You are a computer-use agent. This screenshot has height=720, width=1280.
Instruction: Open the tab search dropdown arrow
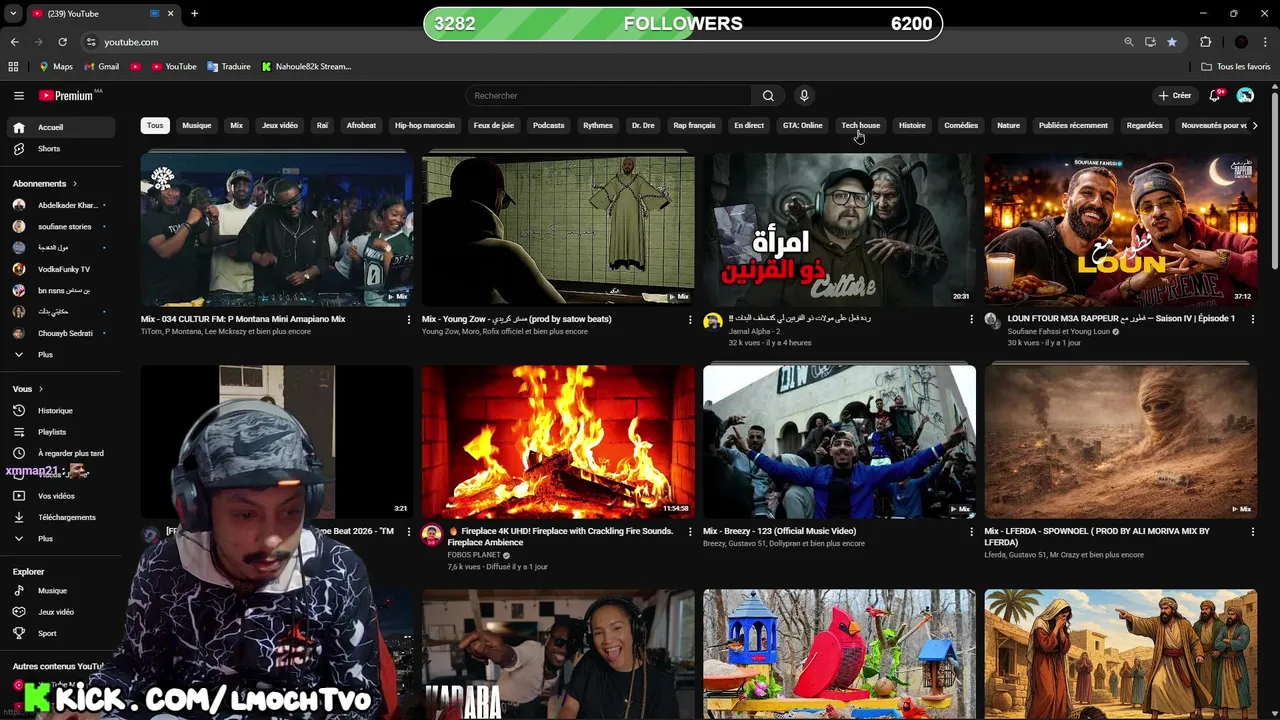(13, 14)
